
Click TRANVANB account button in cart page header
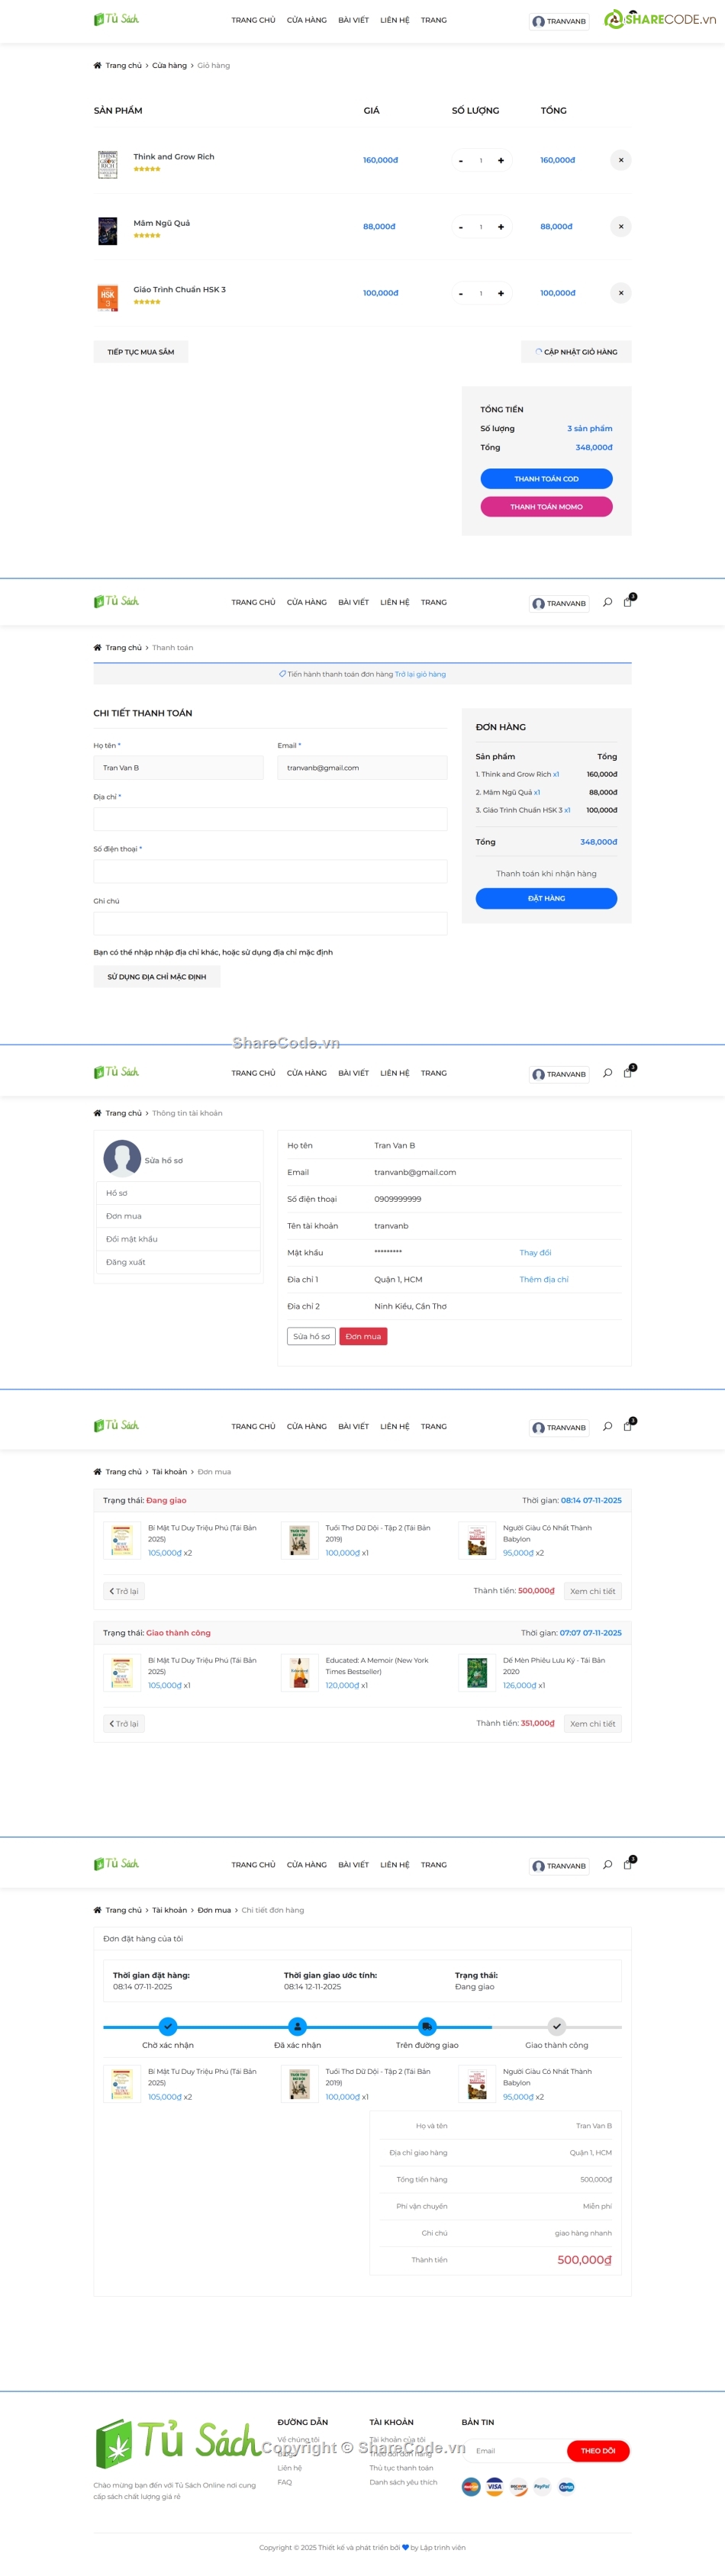click(x=559, y=21)
